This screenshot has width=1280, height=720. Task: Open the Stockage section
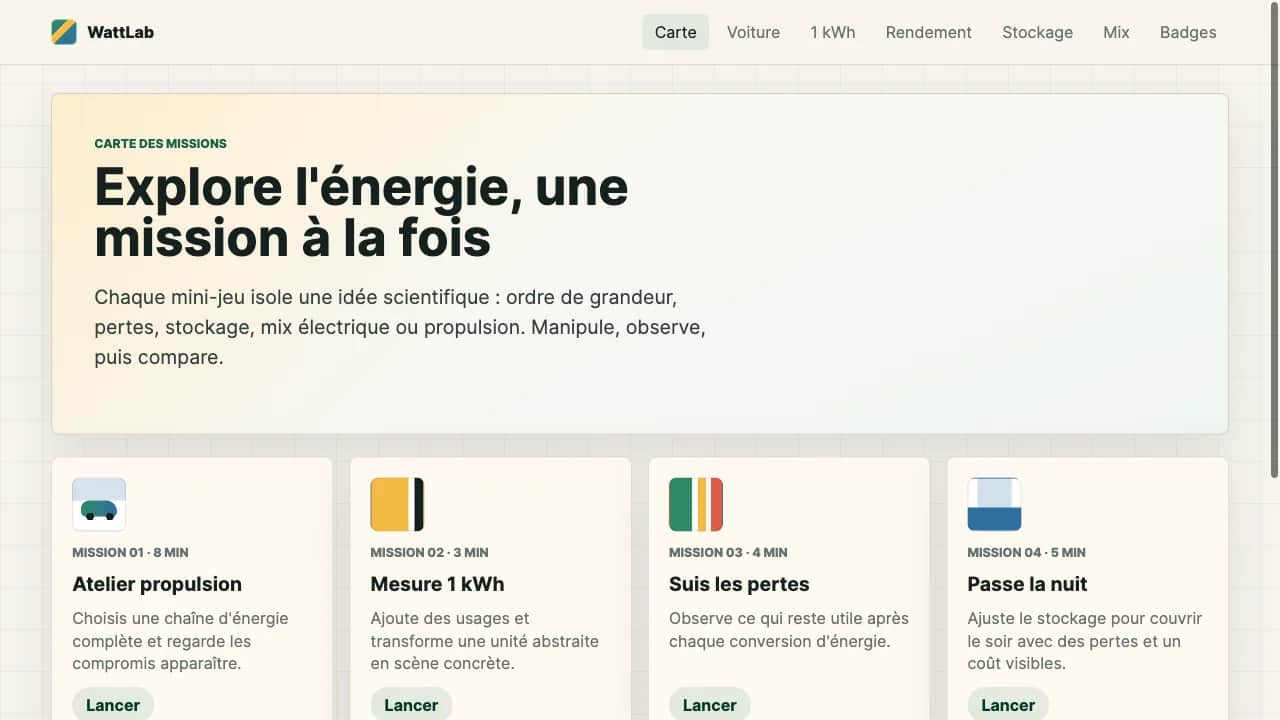1037,32
